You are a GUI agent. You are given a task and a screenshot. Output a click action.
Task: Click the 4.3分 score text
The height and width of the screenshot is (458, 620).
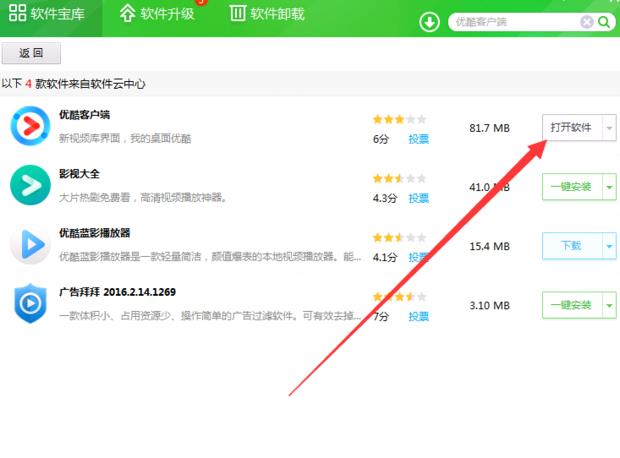(x=385, y=198)
